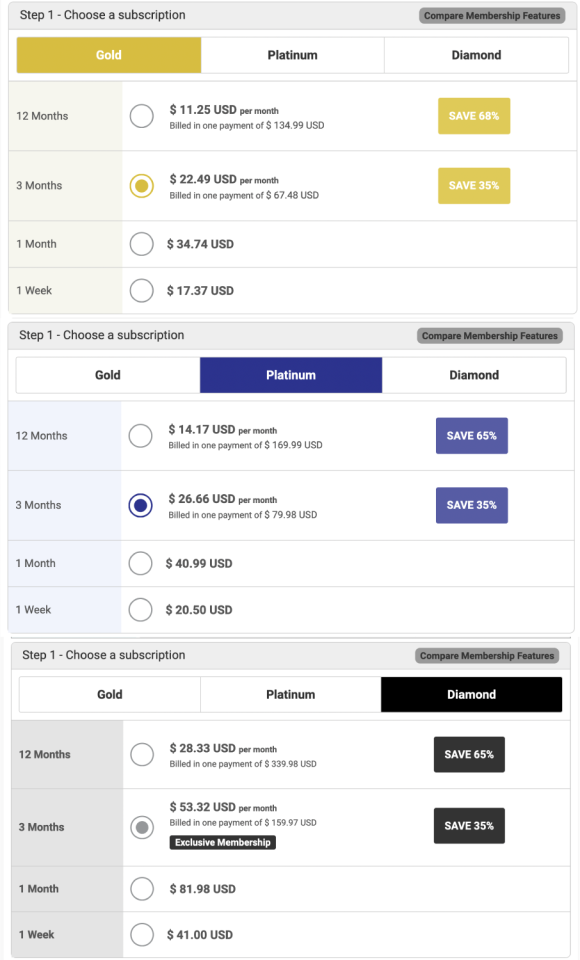Click the blue SAVE 65% Platinum badge
Viewport: 580px width, 960px height.
[472, 436]
